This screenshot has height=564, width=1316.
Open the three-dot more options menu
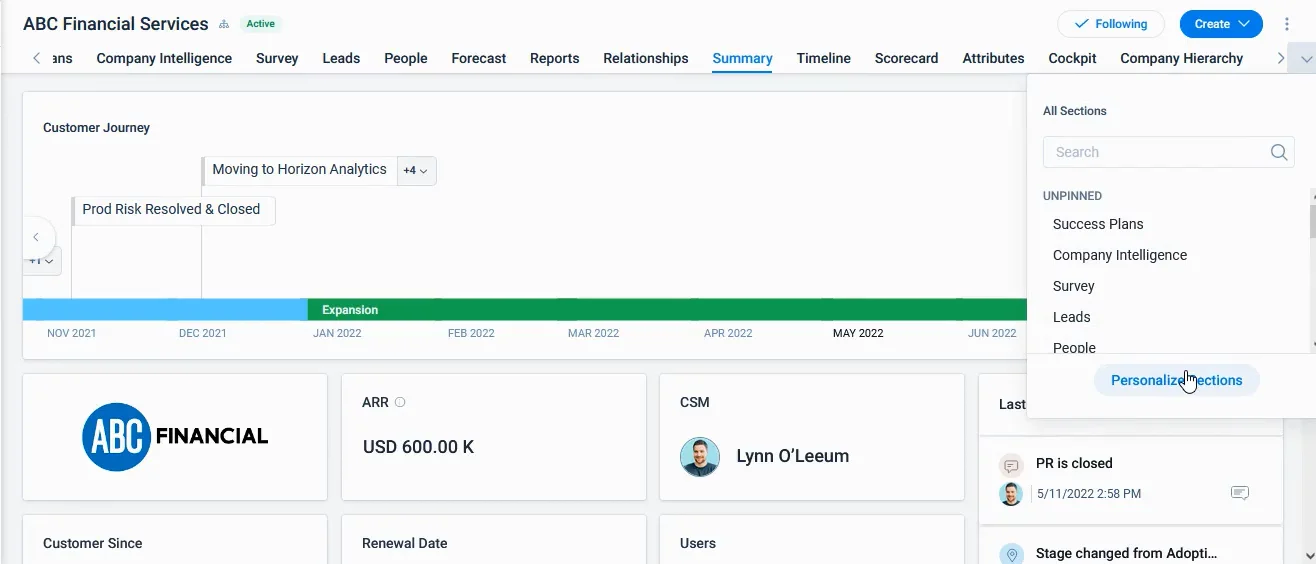click(x=1287, y=24)
